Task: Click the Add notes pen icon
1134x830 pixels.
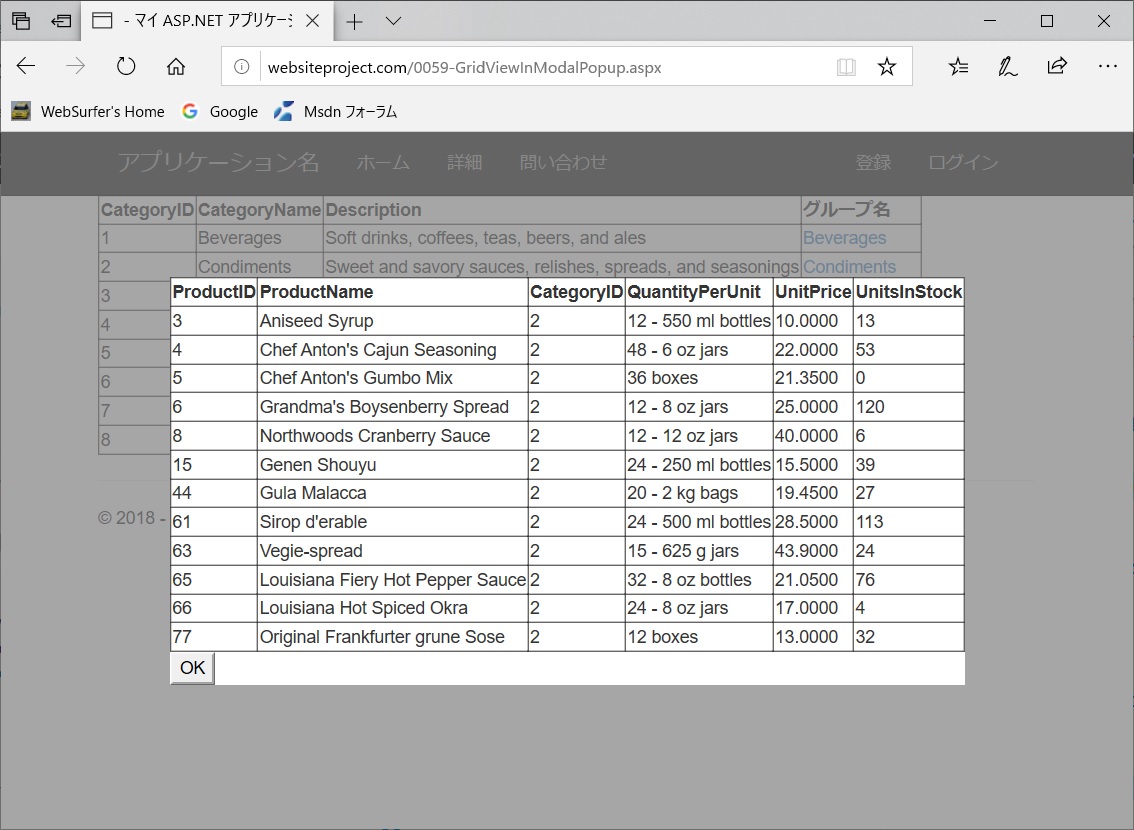Action: click(x=1007, y=67)
